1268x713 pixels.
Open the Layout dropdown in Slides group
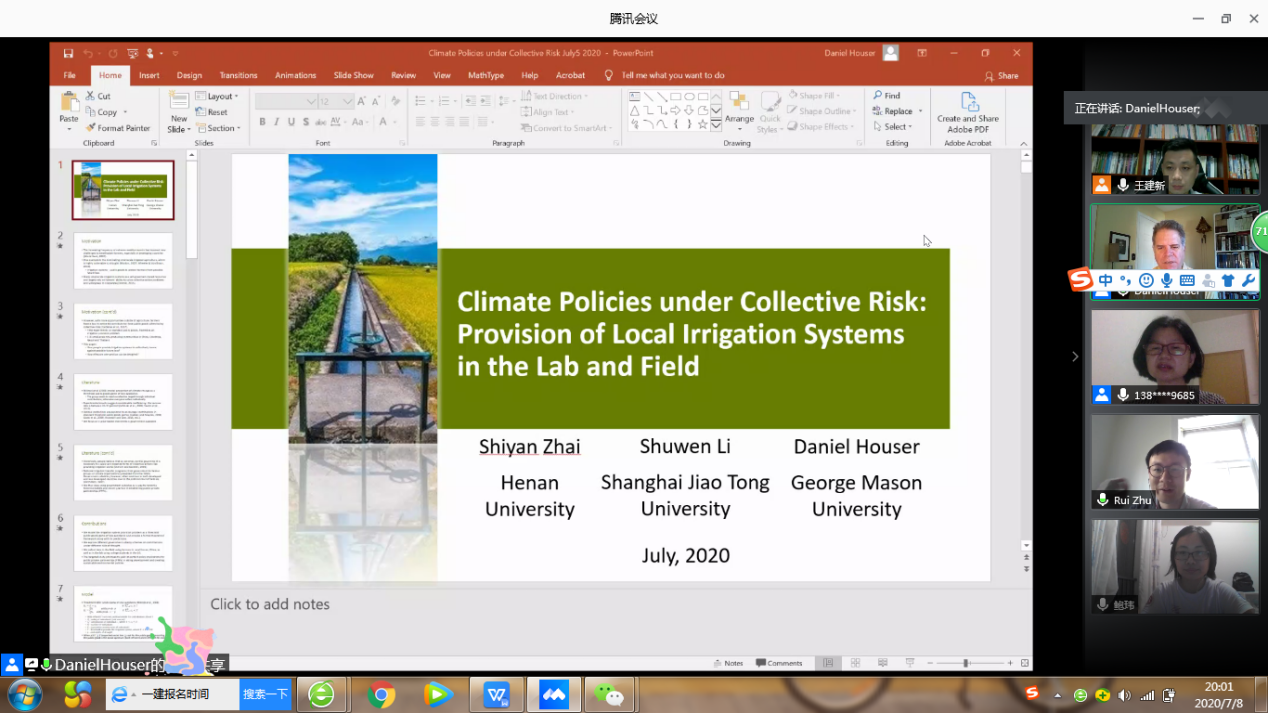(219, 96)
